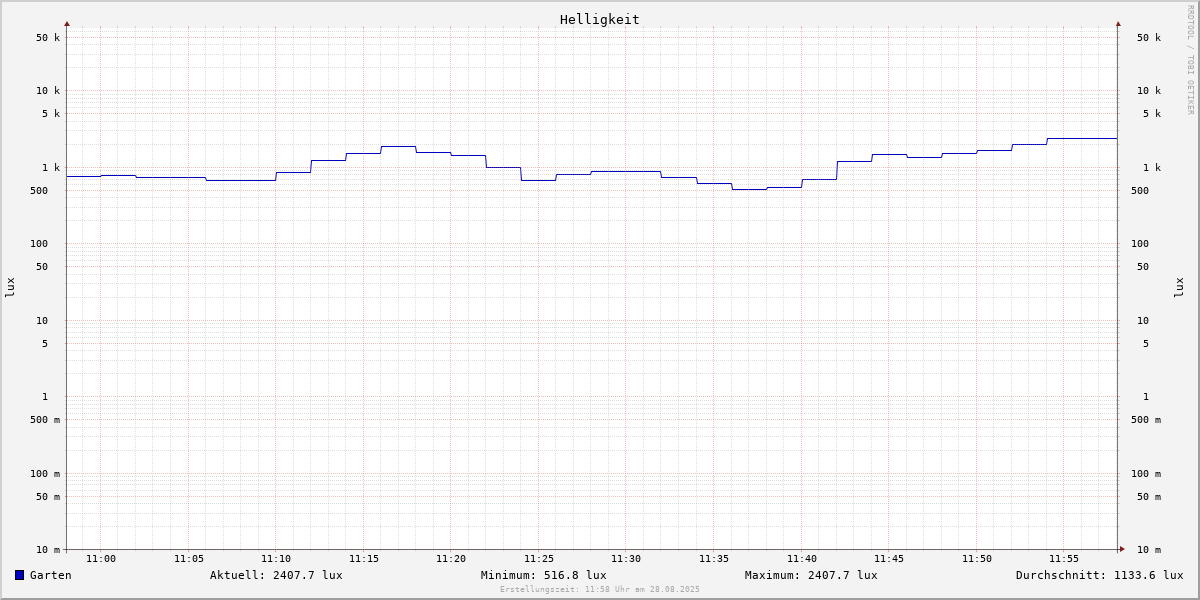Click the 50 k label on left axis
This screenshot has height=600, width=1200.
click(x=48, y=38)
